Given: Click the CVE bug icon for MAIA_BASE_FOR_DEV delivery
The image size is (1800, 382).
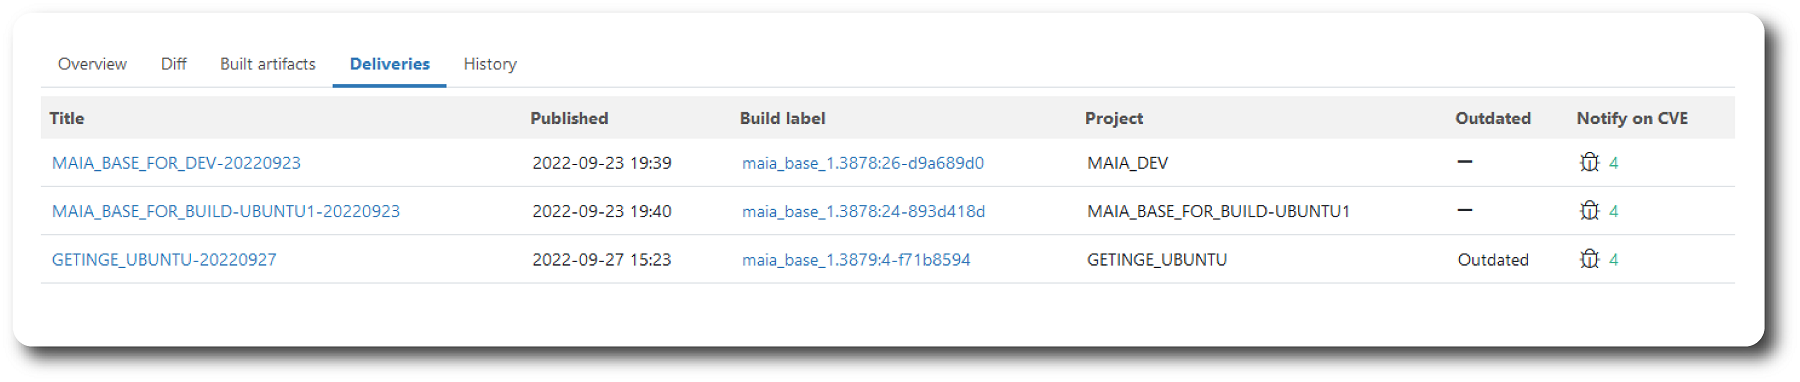Looking at the screenshot, I should point(1589,162).
